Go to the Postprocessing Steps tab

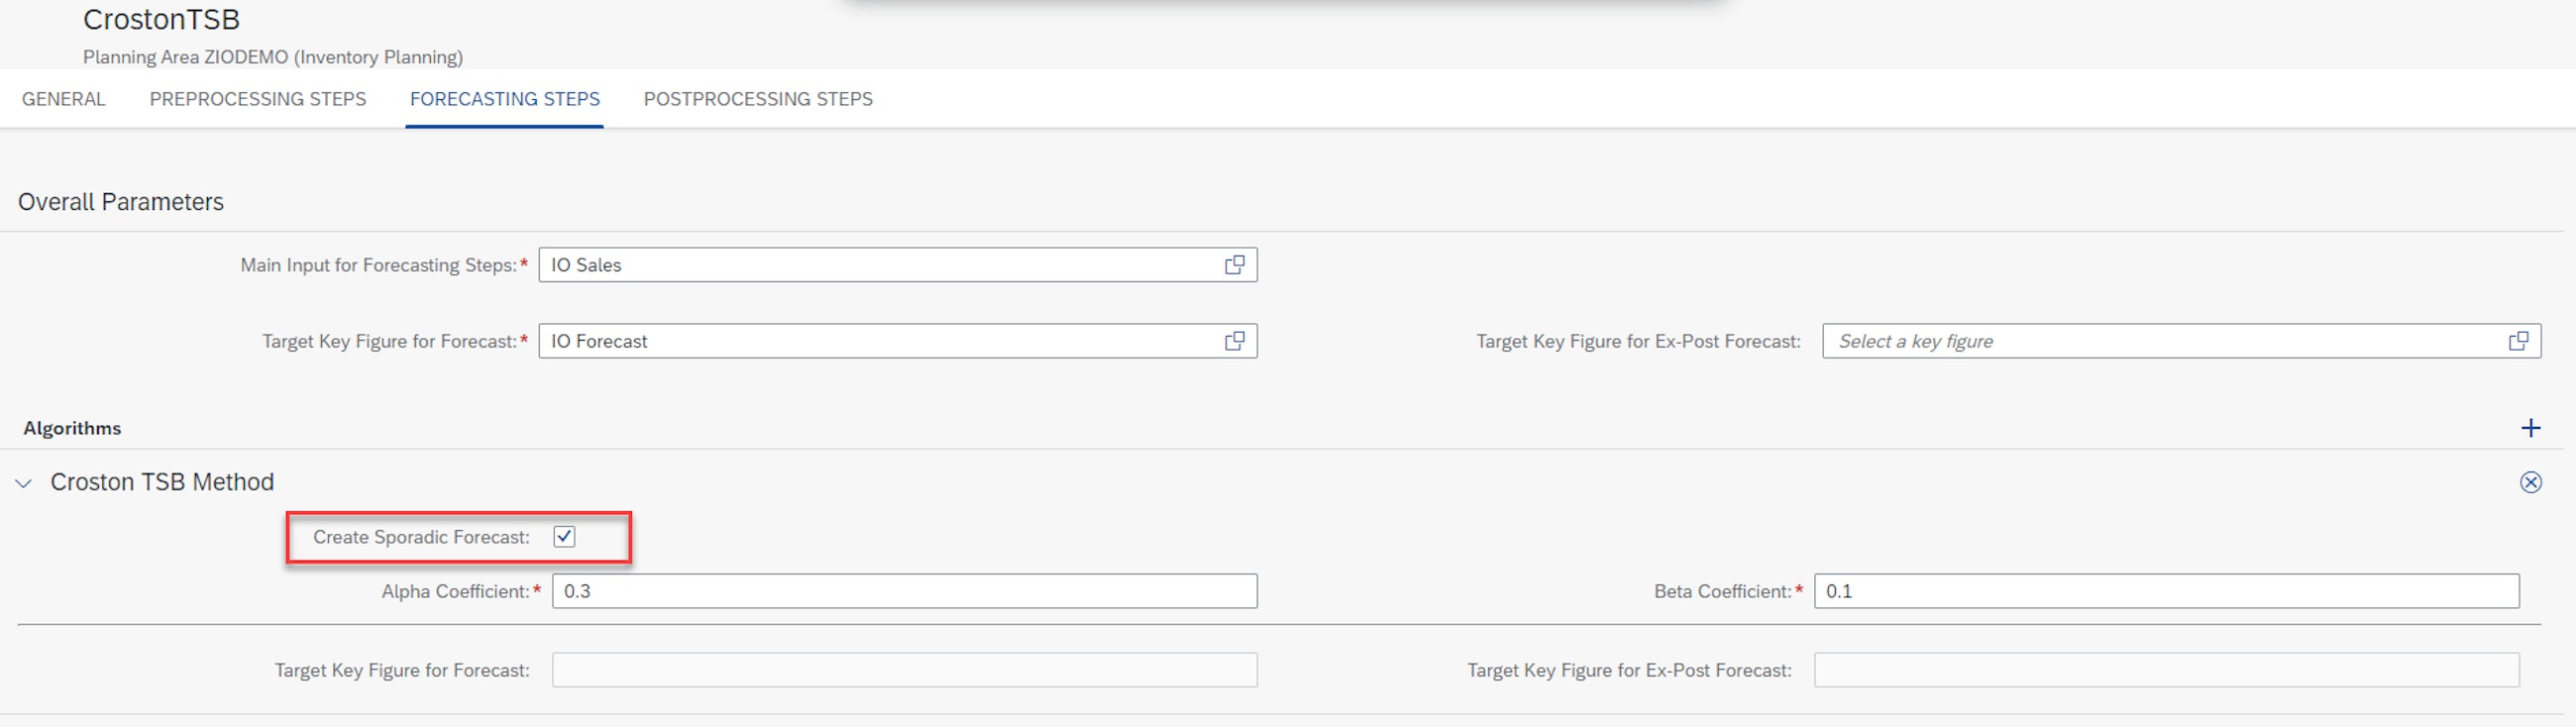point(758,99)
